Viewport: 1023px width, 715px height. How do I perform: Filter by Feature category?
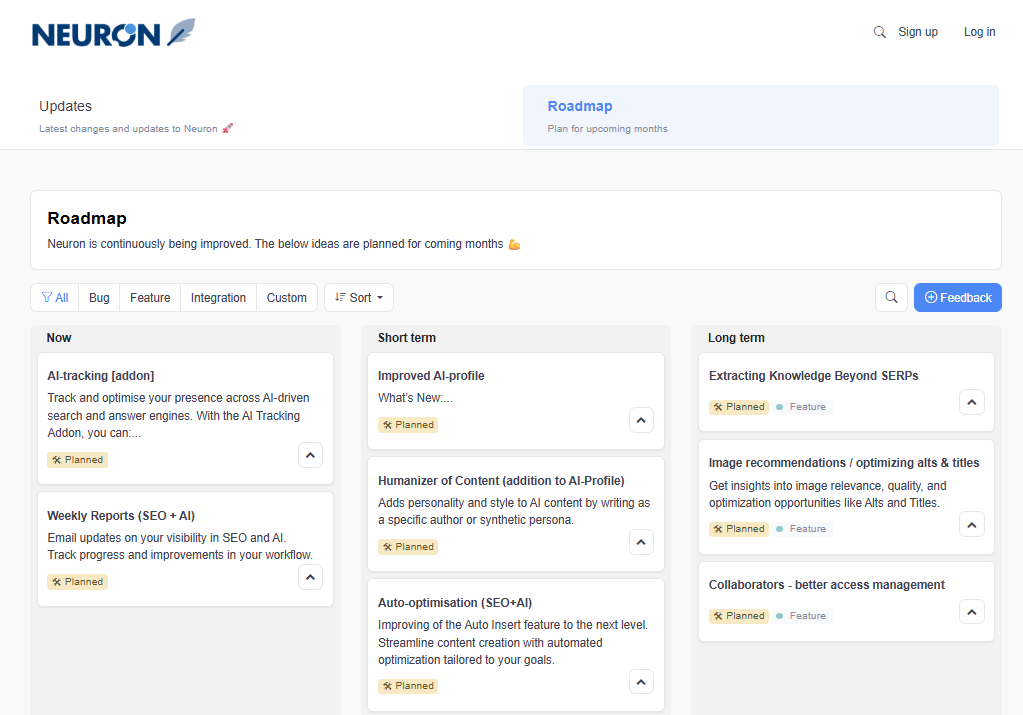click(x=150, y=297)
